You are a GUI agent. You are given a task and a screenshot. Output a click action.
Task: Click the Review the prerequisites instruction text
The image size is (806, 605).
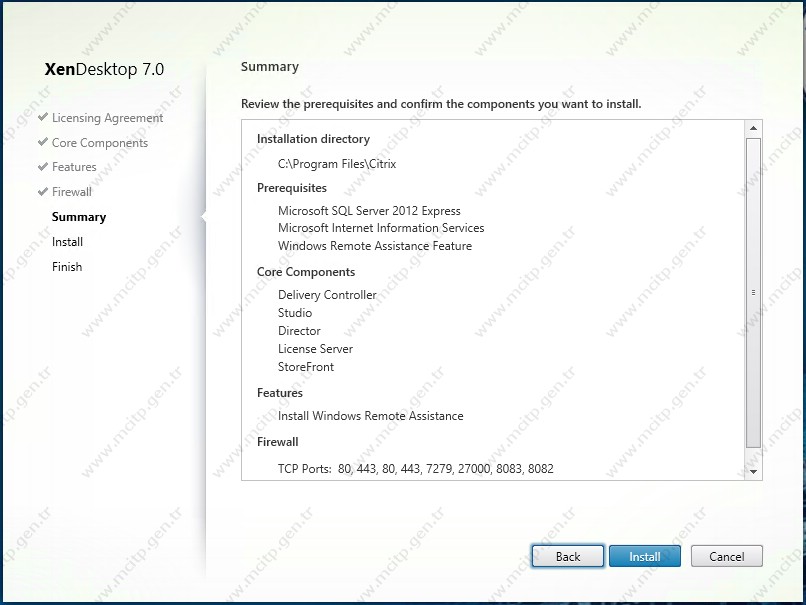point(441,104)
